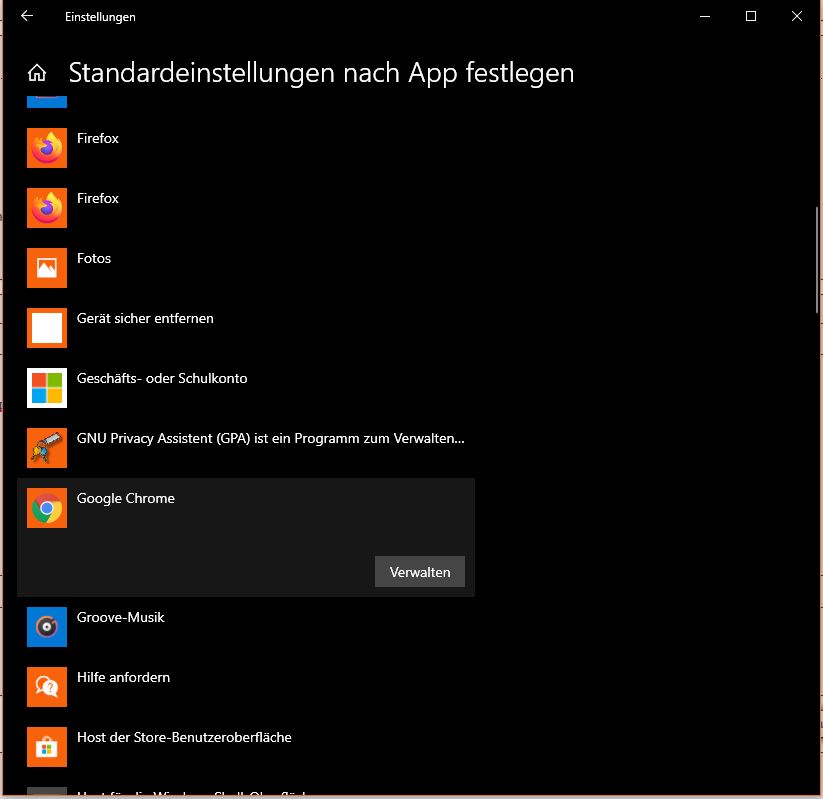The height and width of the screenshot is (799, 823).
Task: Click the lower Firefox app icon
Action: [x=47, y=208]
